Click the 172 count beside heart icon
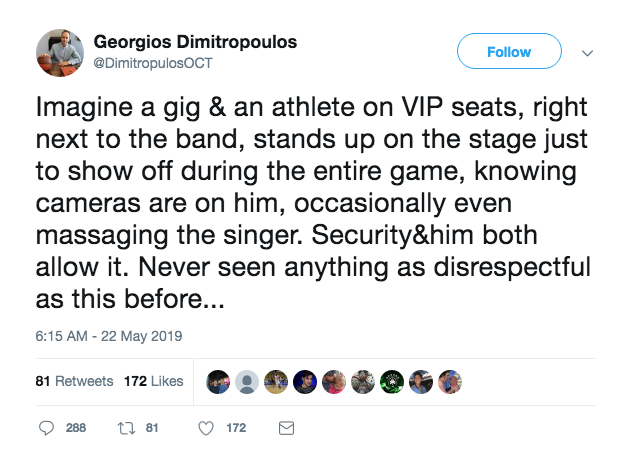The height and width of the screenshot is (463, 634). point(236,428)
